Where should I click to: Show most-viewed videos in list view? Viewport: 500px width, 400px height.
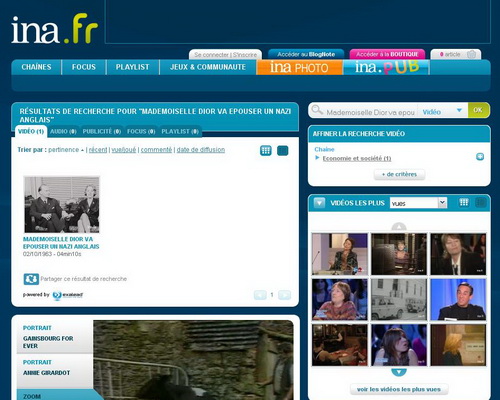[x=480, y=202]
